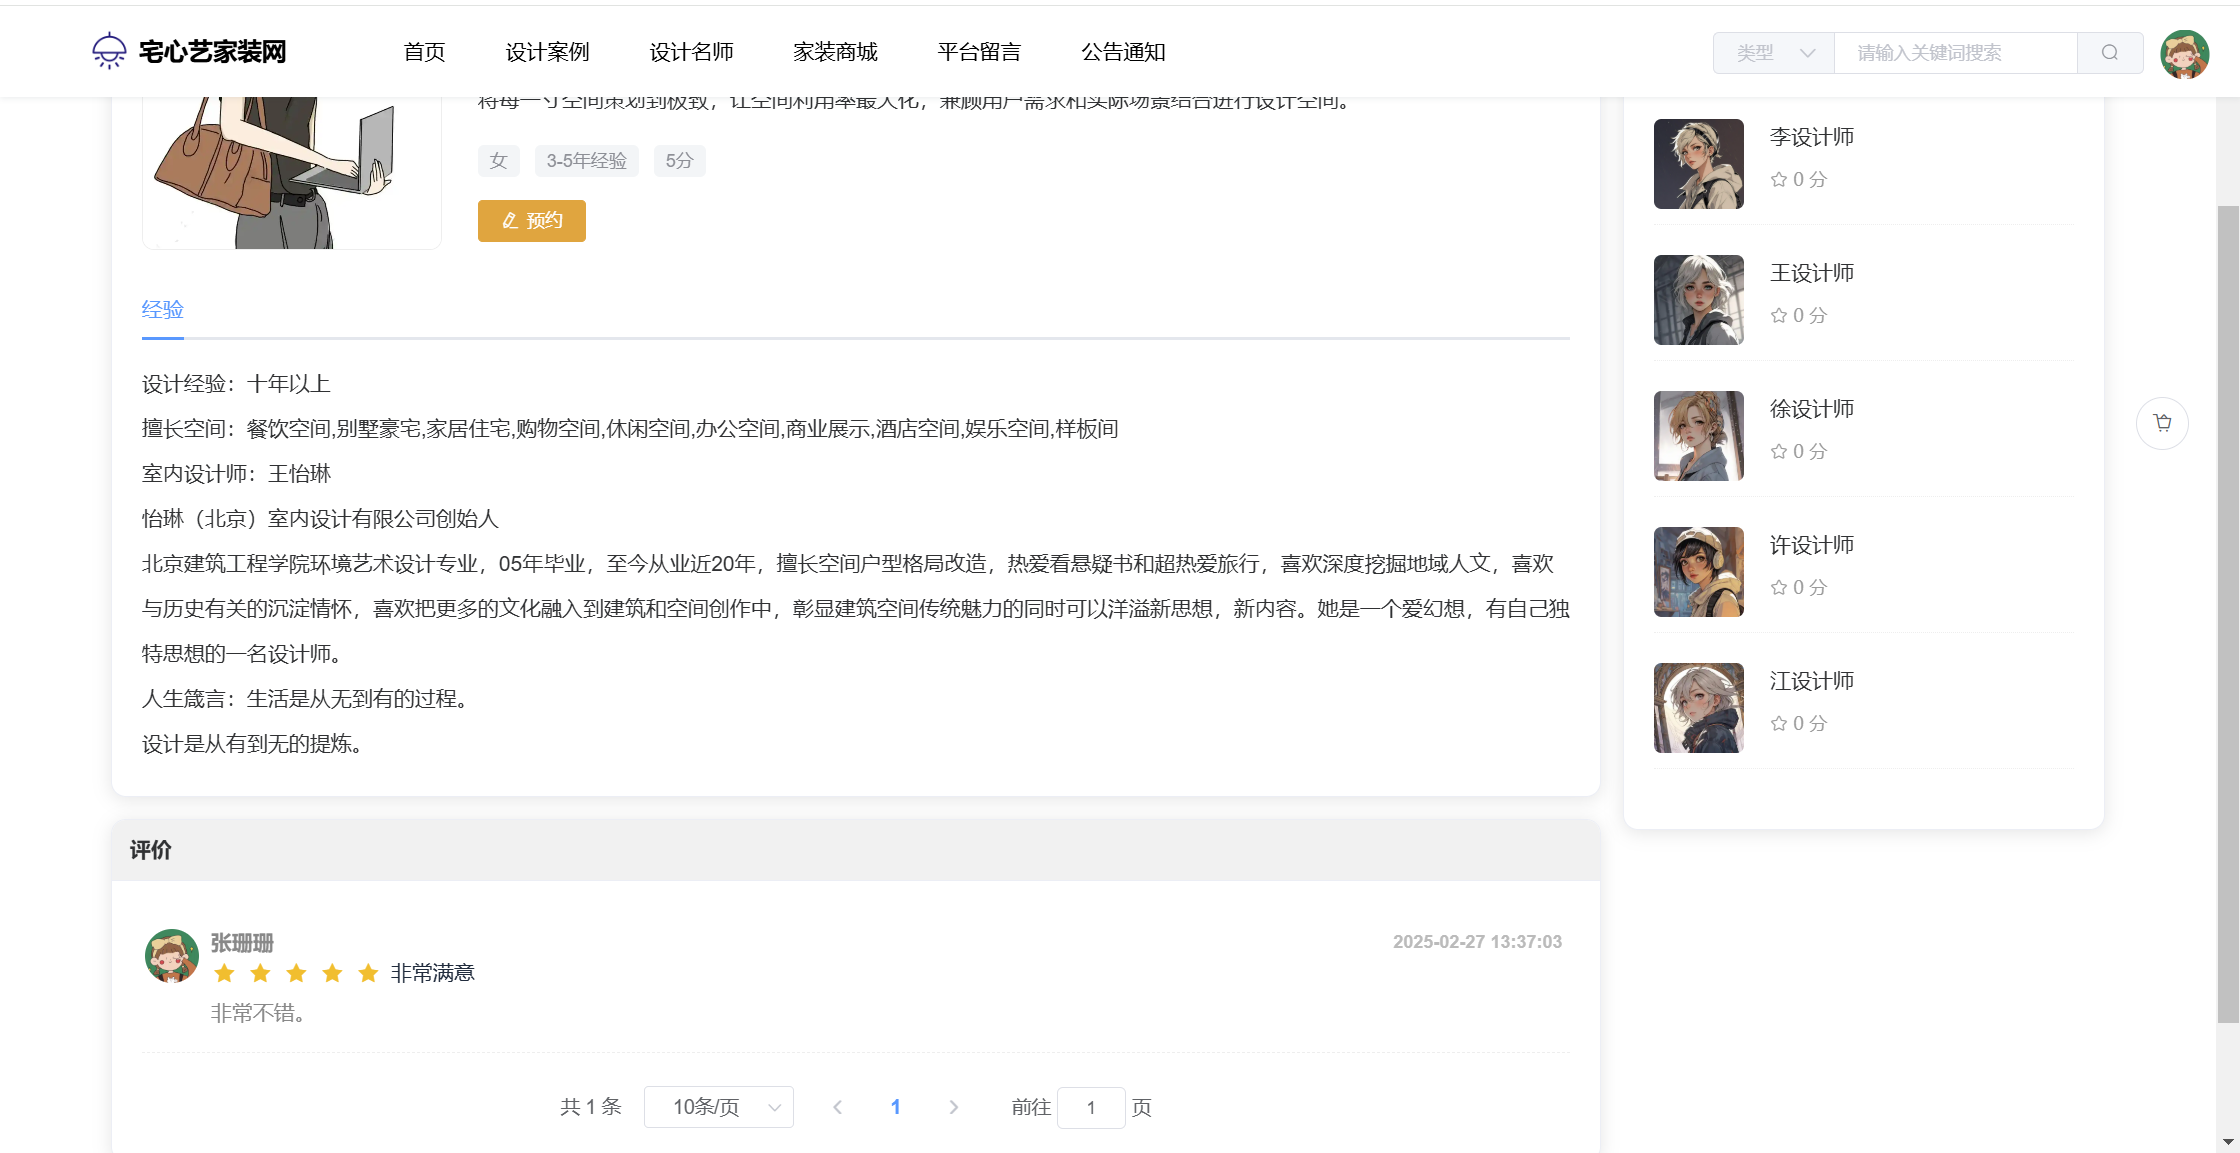
Task: Click the 前往 page number input box
Action: click(x=1090, y=1107)
